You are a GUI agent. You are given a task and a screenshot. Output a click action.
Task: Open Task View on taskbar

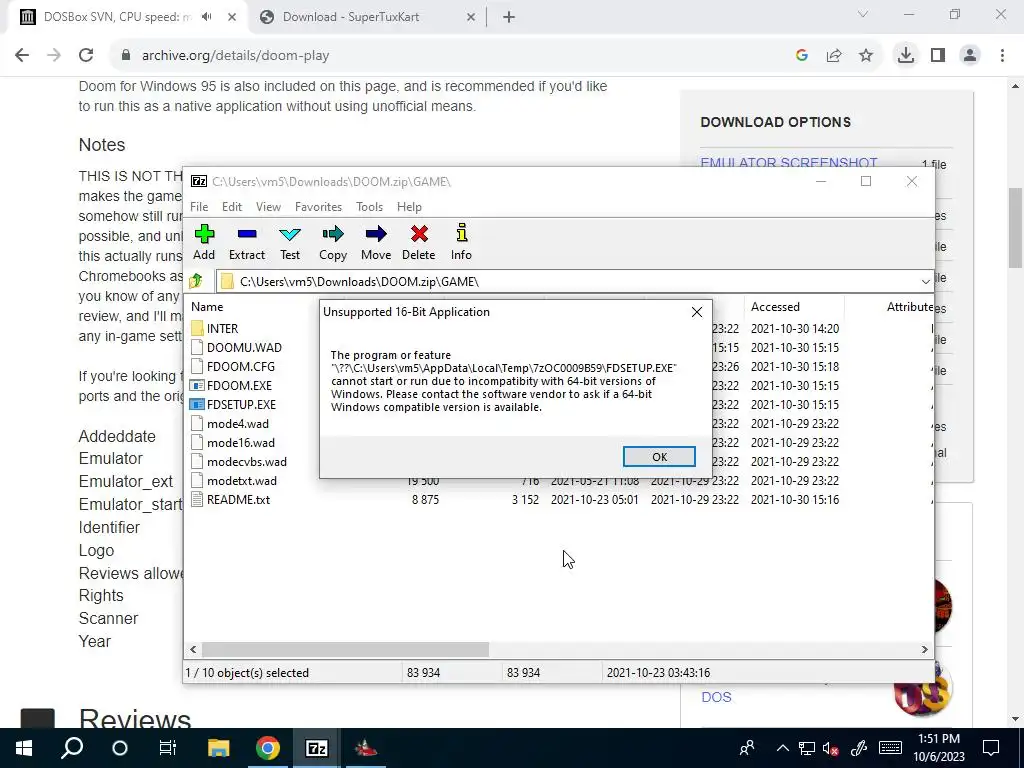(168, 748)
